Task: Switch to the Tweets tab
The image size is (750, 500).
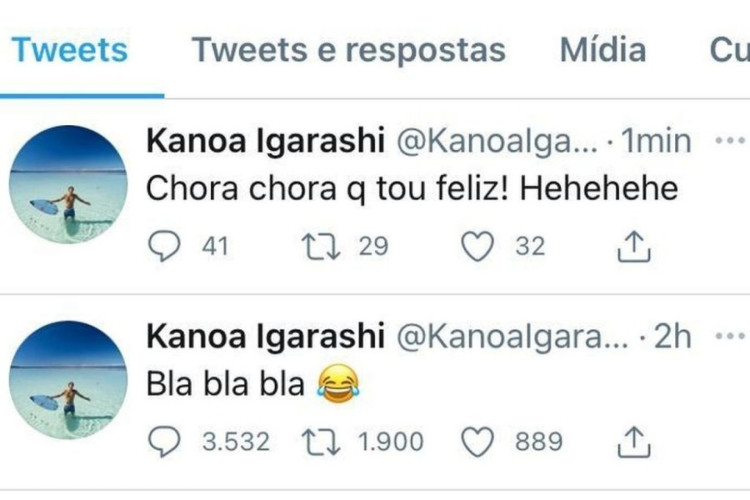Action: pos(70,50)
